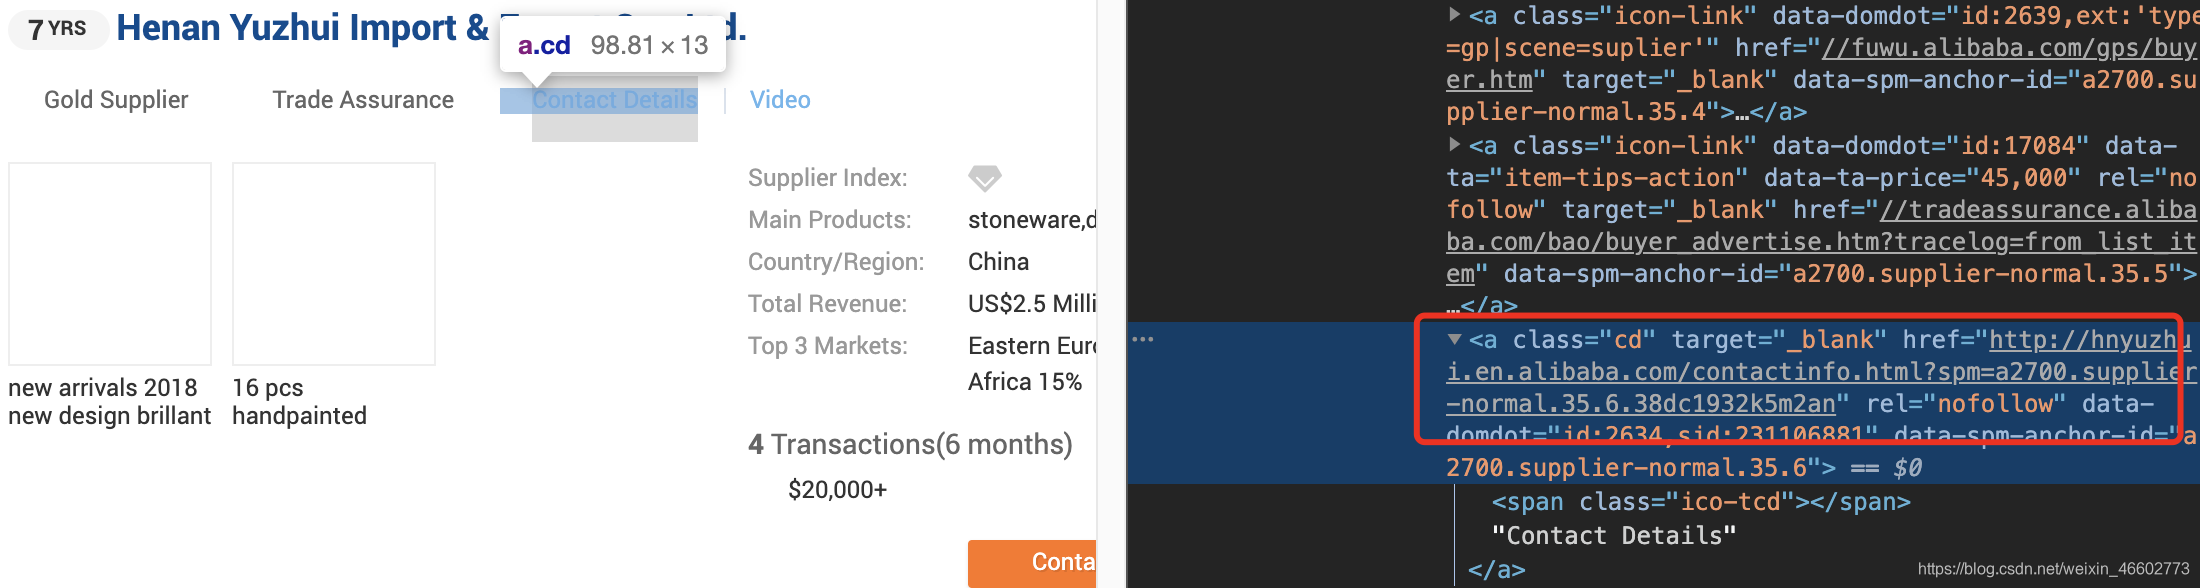This screenshot has height=588, width=2200.
Task: Click the three-dot menu beside the selected DOM row
Action: click(1143, 340)
